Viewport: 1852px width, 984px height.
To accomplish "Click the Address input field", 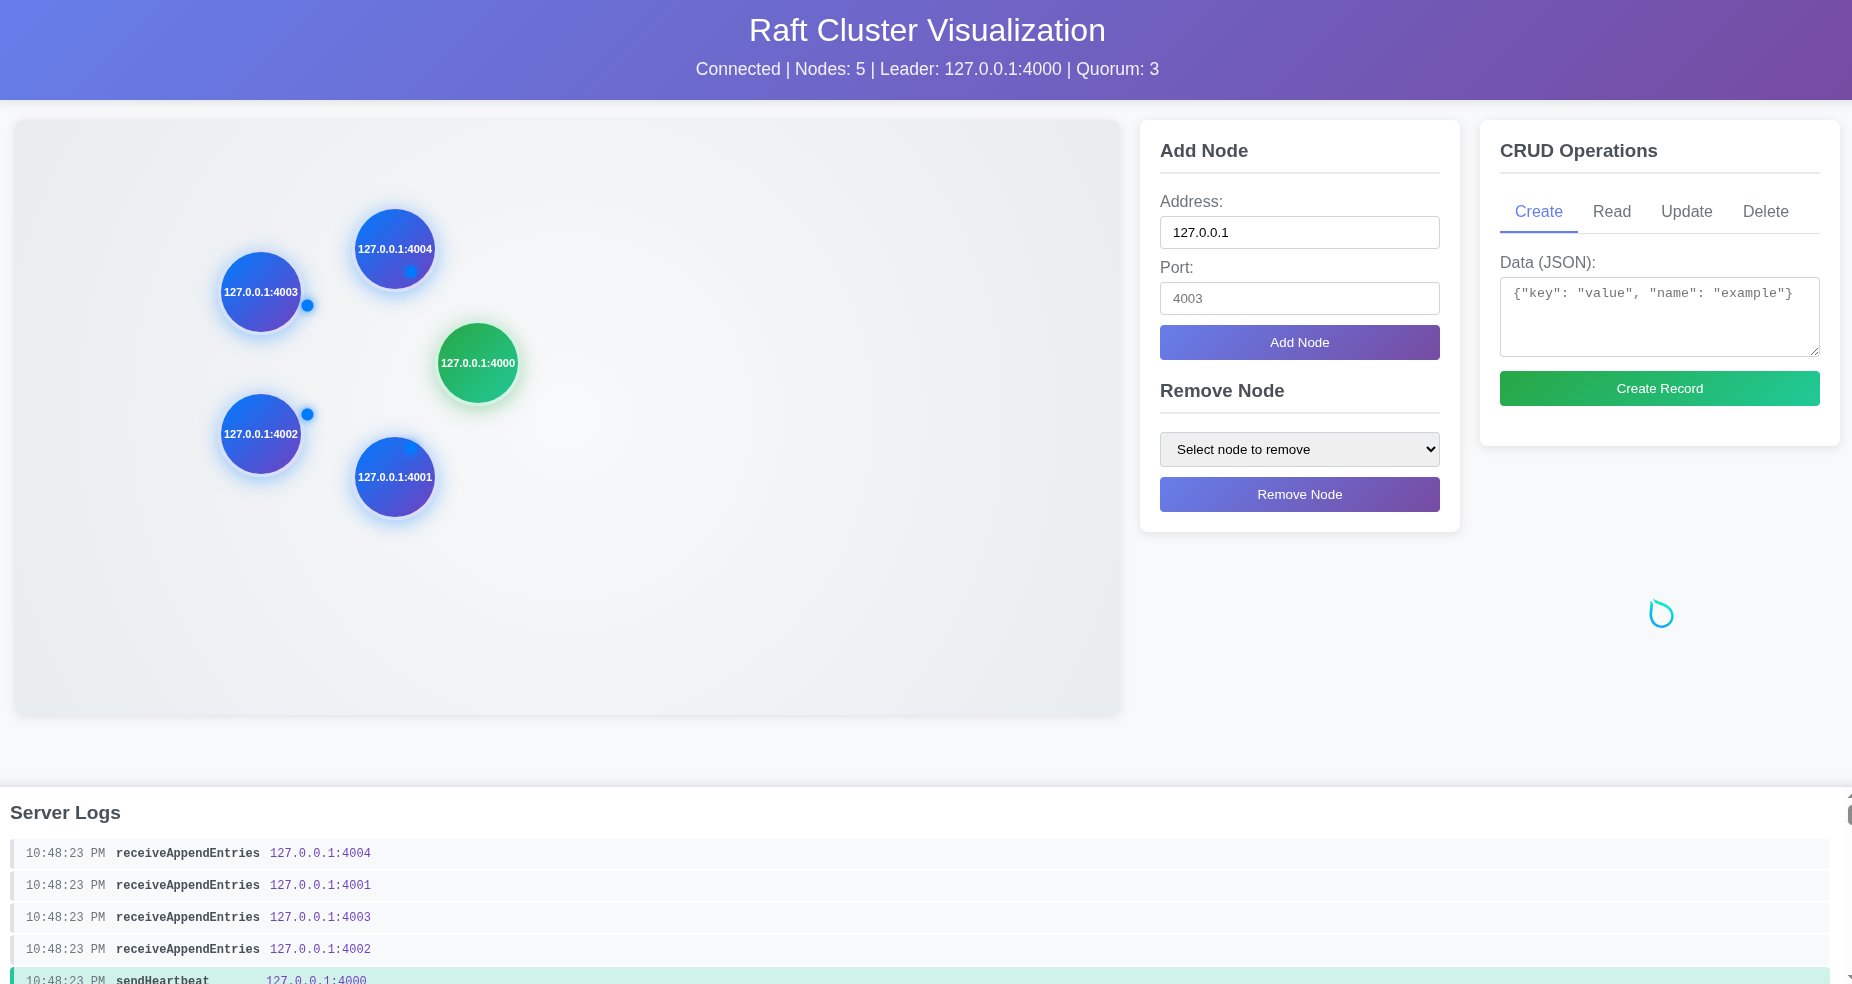I will (x=1299, y=232).
